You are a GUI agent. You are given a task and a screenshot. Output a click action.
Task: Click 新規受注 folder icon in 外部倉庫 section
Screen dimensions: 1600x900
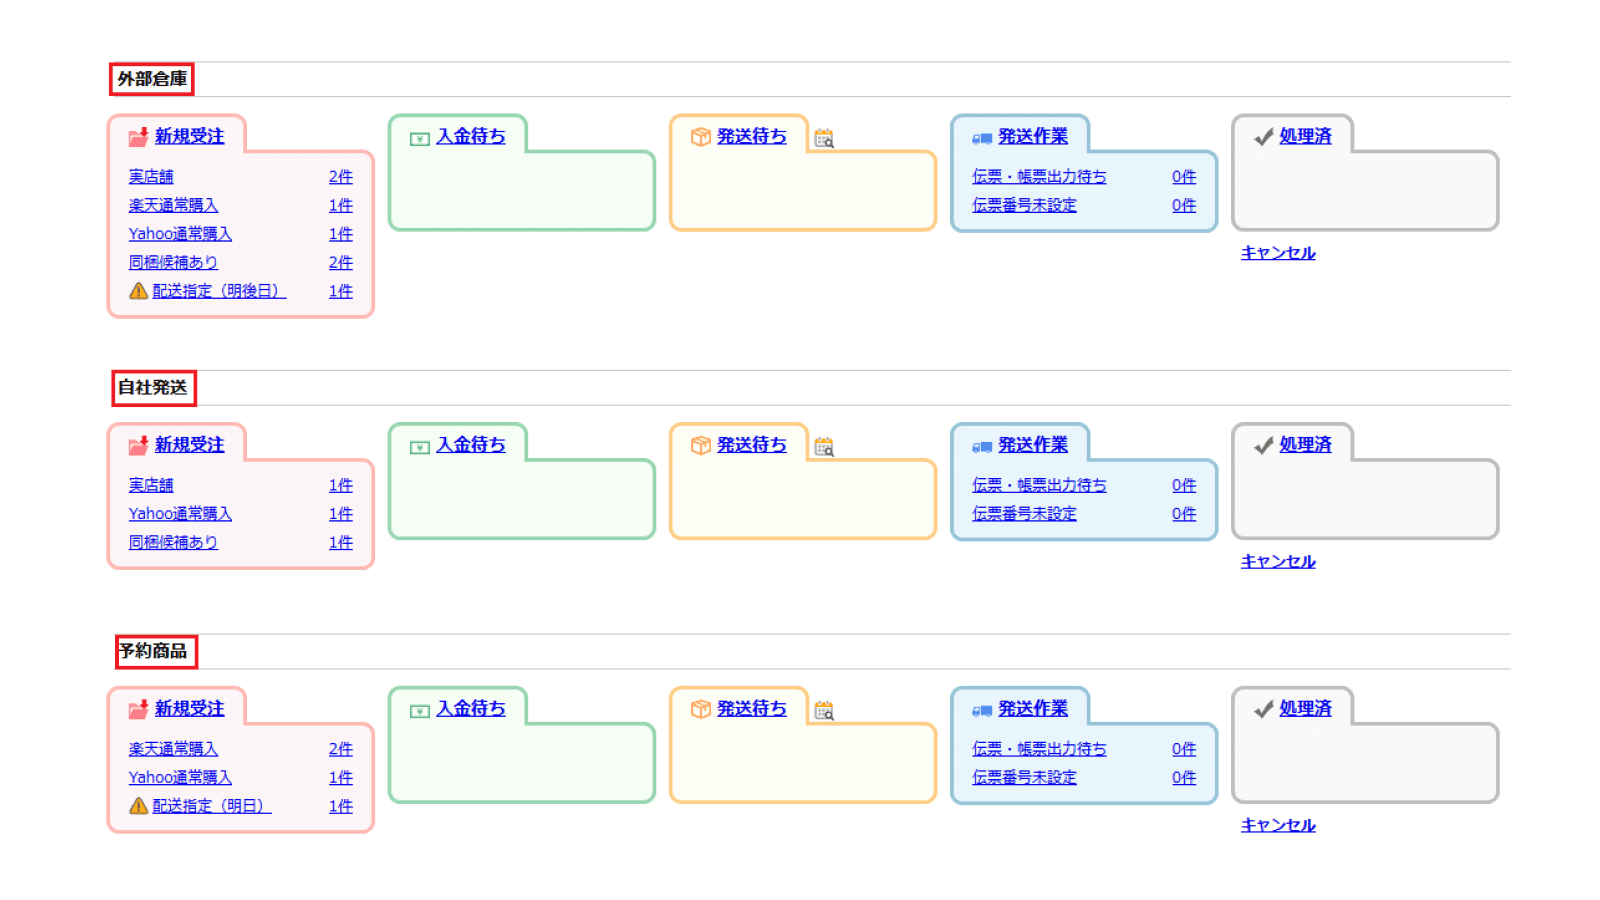[138, 137]
